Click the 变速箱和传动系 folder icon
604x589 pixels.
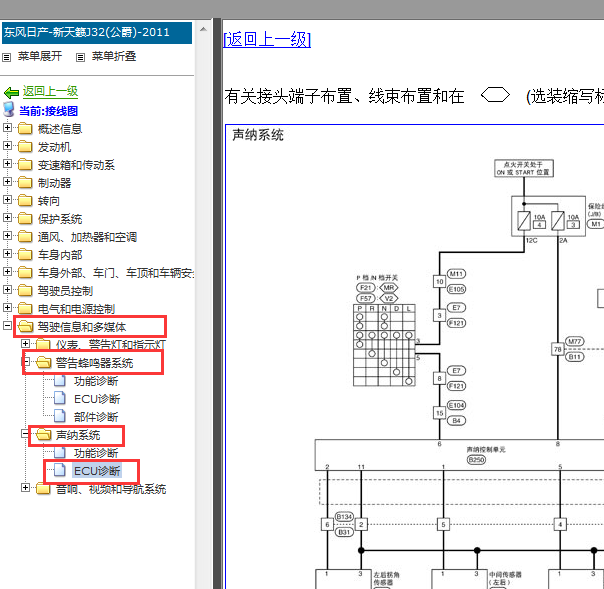click(25, 164)
